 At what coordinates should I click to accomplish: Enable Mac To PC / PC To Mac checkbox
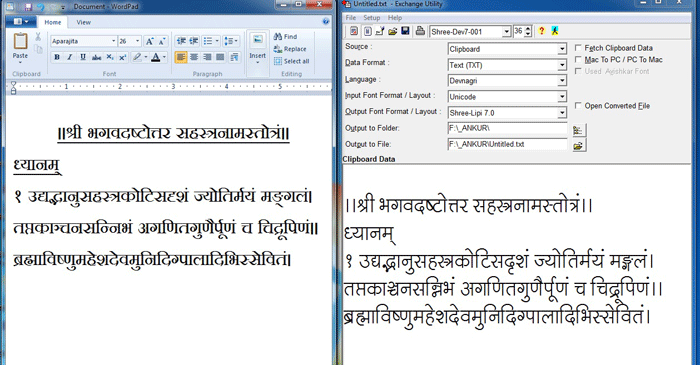(578, 59)
